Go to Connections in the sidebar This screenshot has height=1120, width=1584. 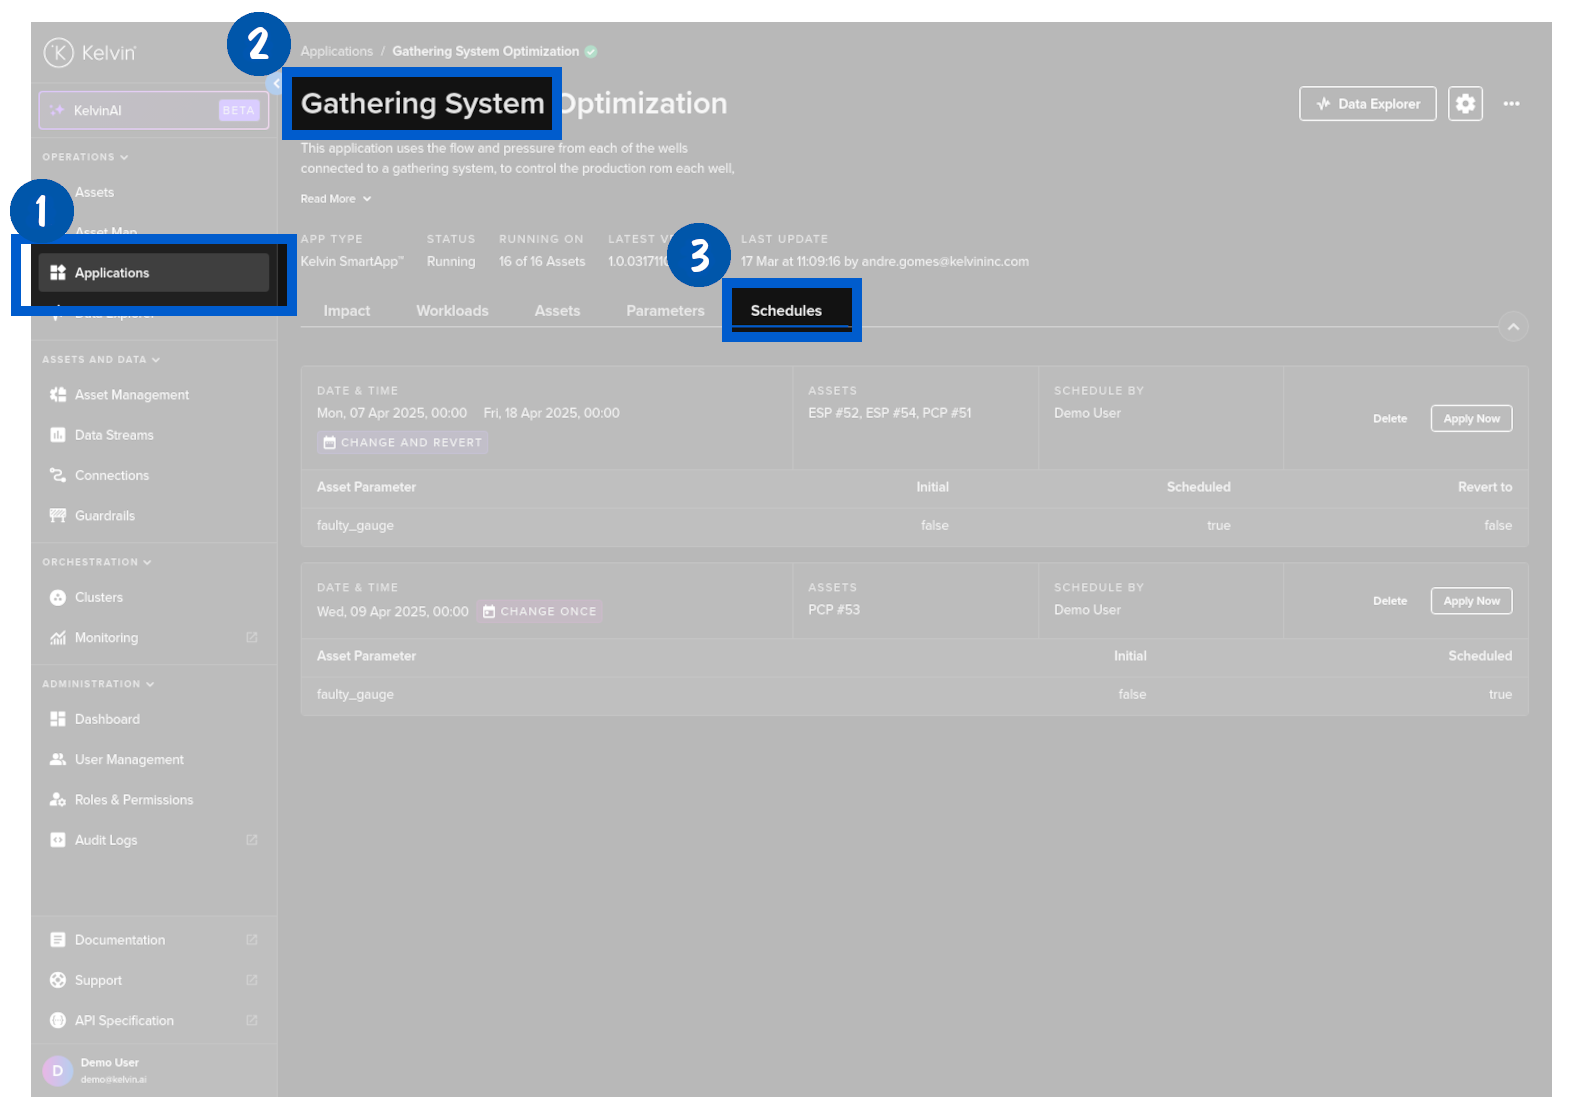(111, 476)
